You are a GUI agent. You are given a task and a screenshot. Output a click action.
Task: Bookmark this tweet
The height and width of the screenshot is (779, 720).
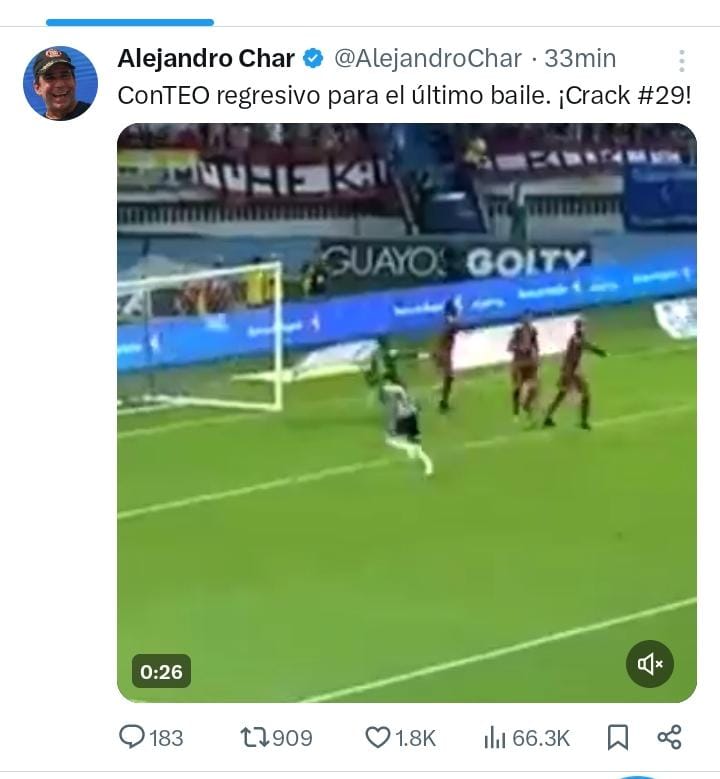coord(618,737)
